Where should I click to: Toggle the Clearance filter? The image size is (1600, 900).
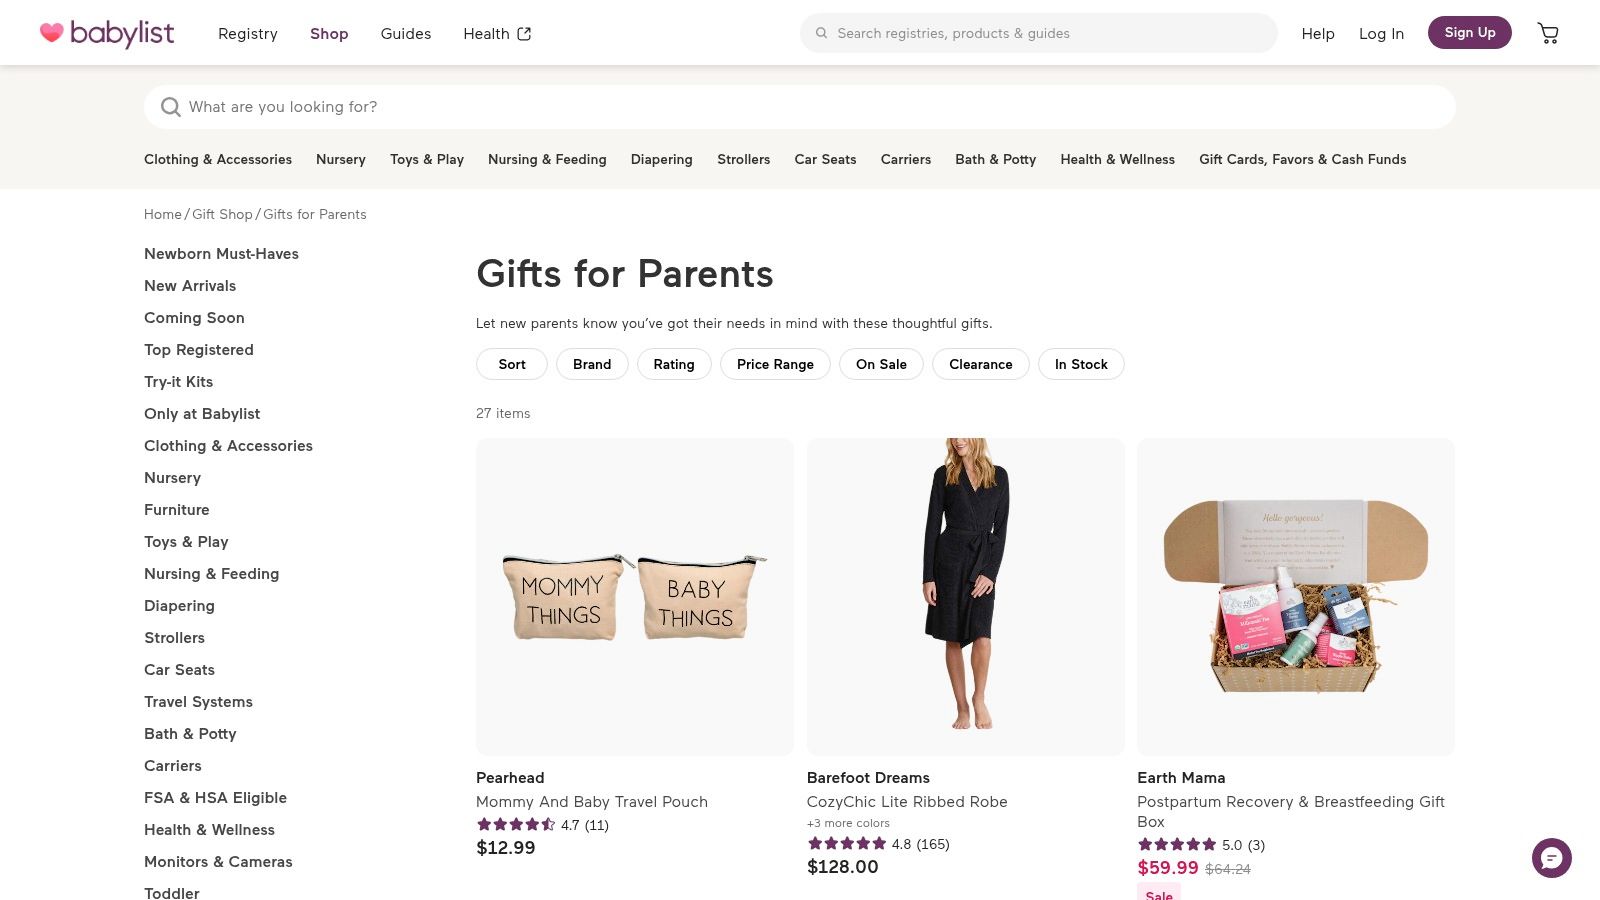tap(980, 364)
